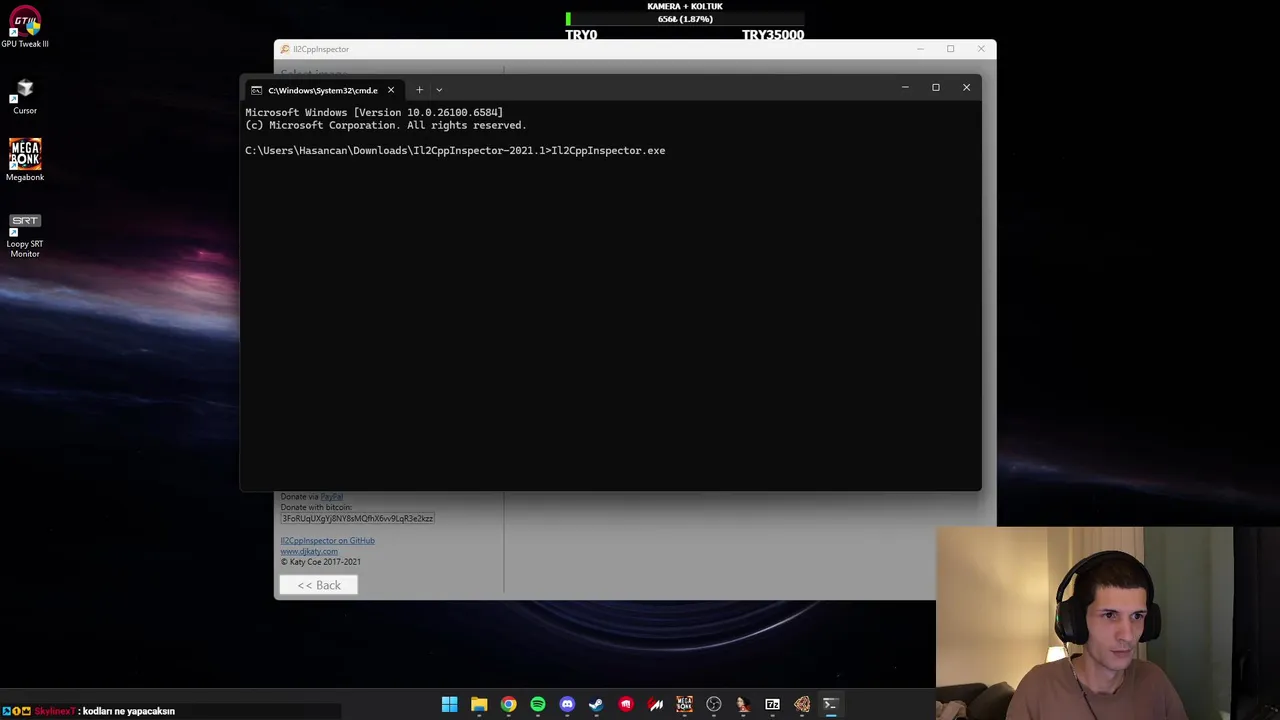Click the cmd icon in the terminal tab
Image resolution: width=1280 pixels, height=720 pixels.
pyautogui.click(x=257, y=90)
